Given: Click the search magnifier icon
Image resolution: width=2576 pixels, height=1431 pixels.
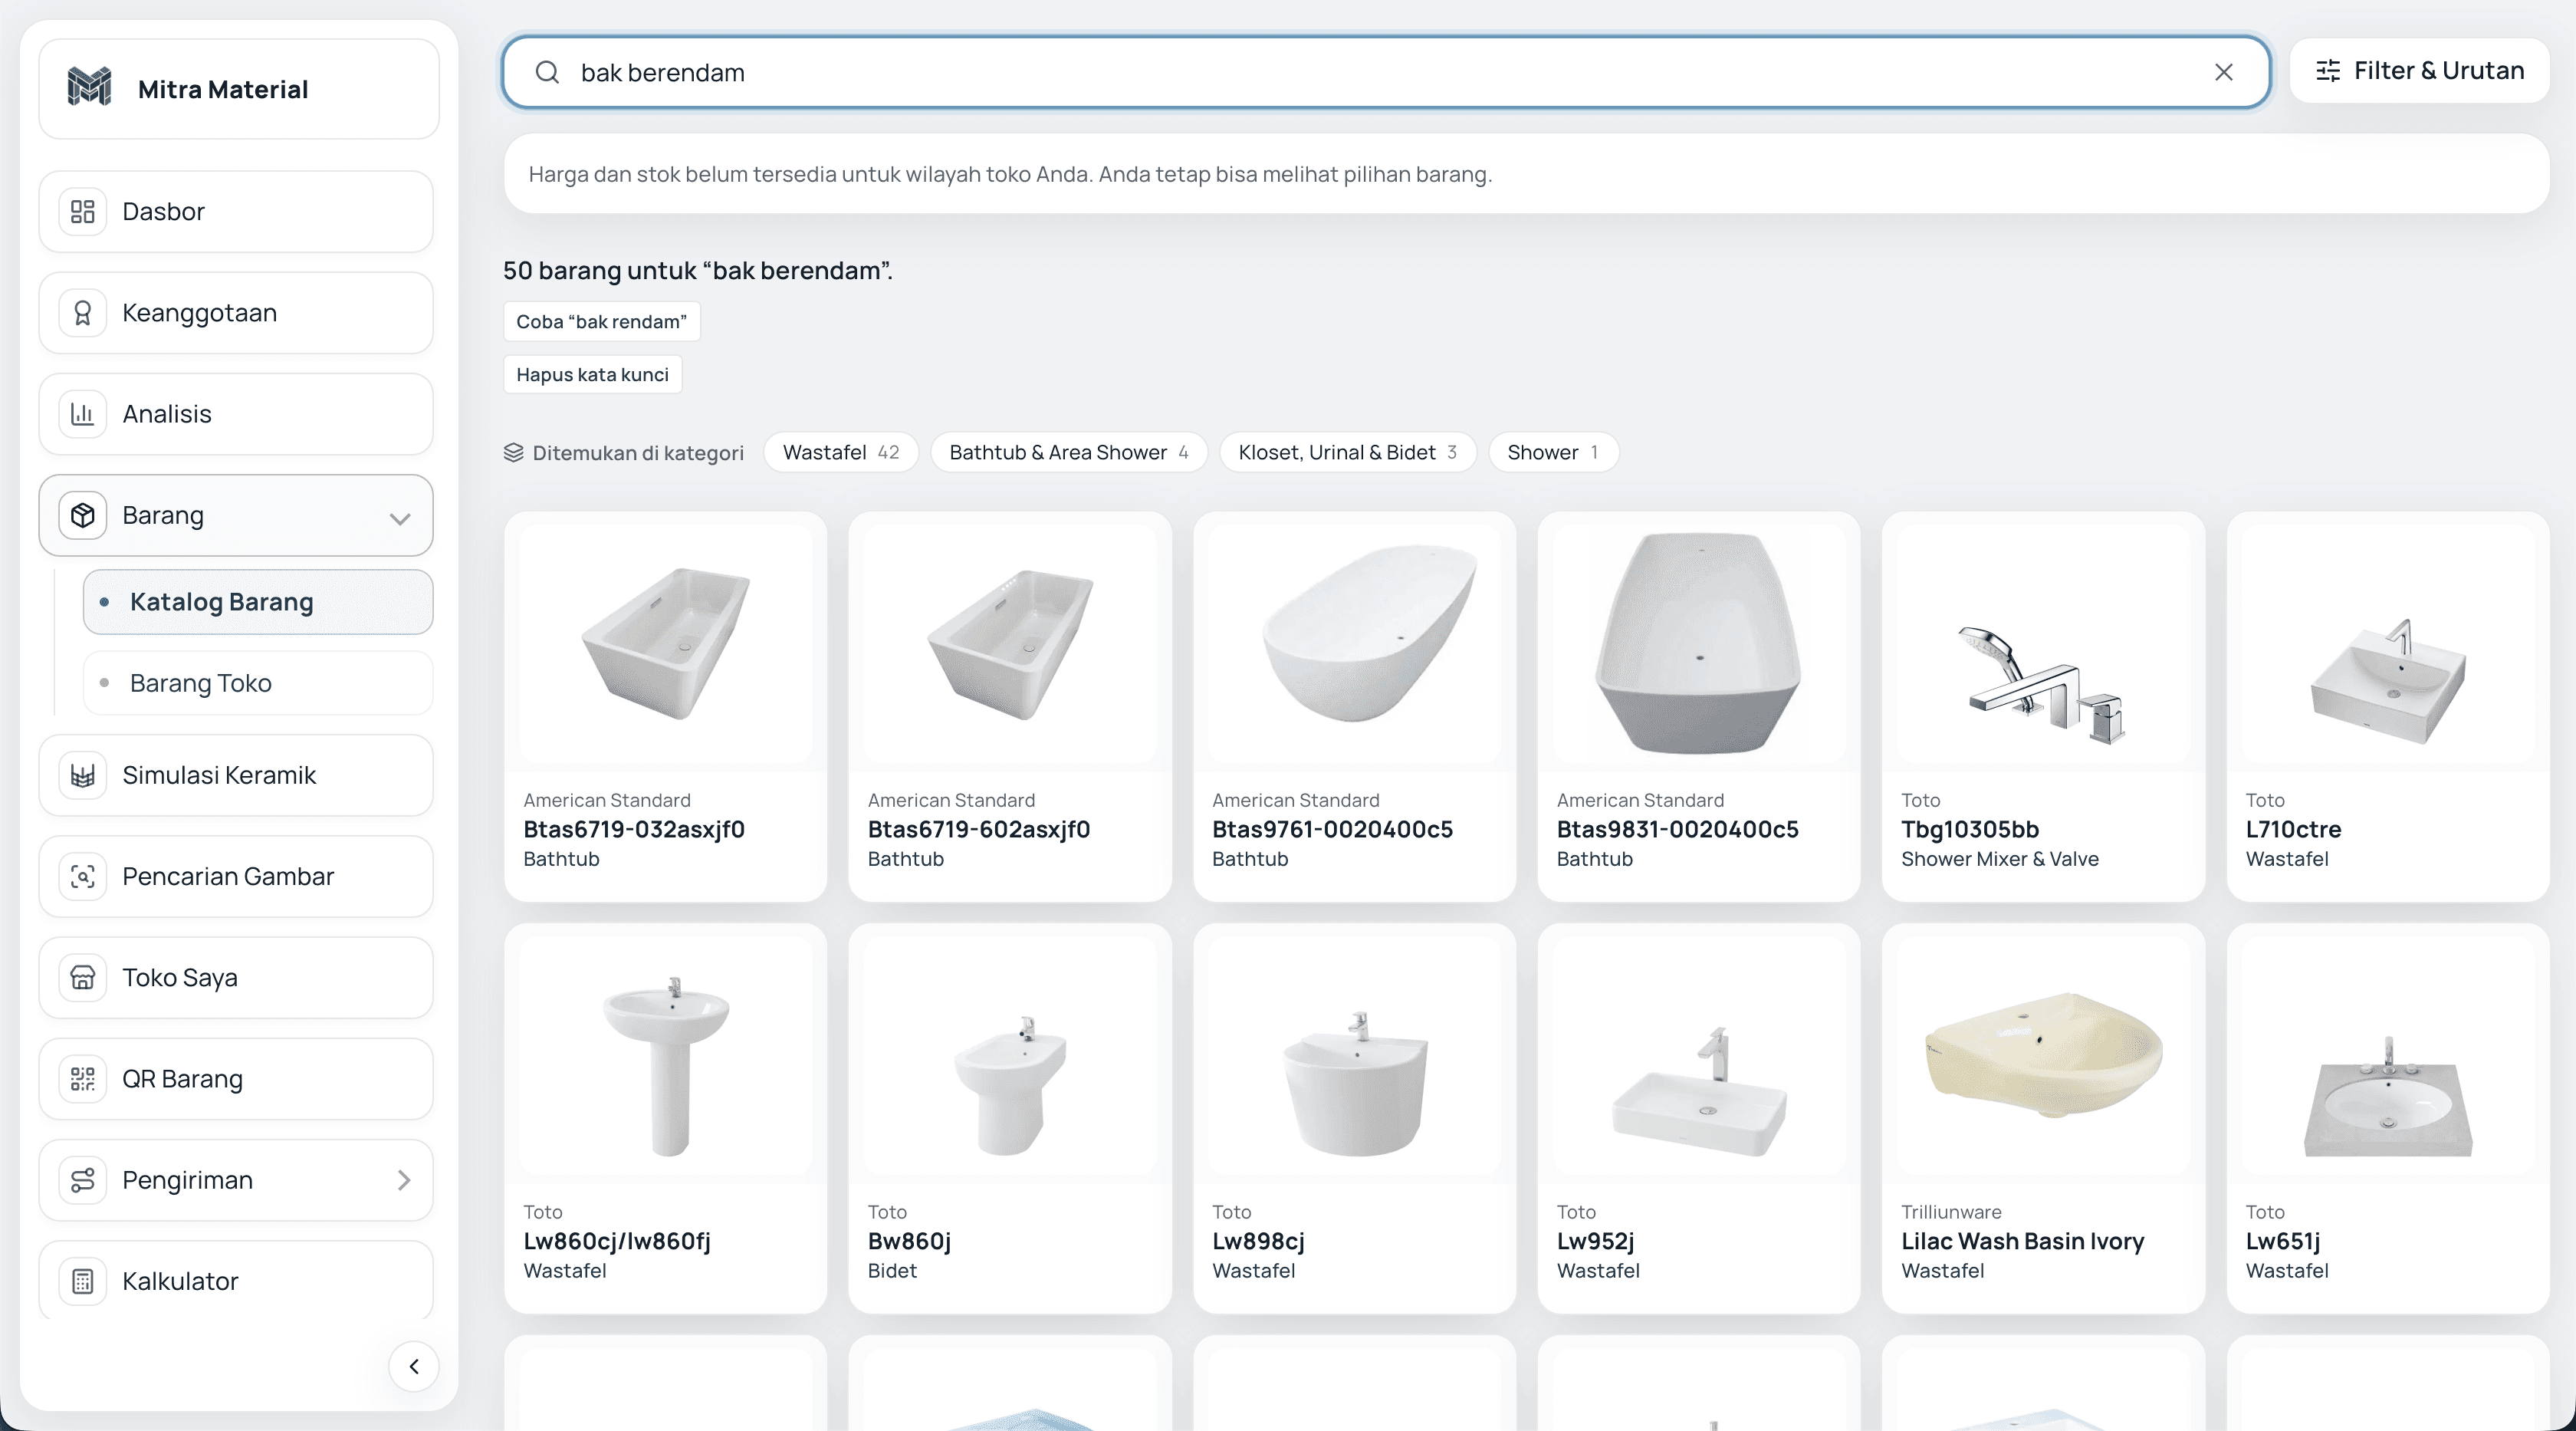Looking at the screenshot, I should pyautogui.click(x=547, y=72).
